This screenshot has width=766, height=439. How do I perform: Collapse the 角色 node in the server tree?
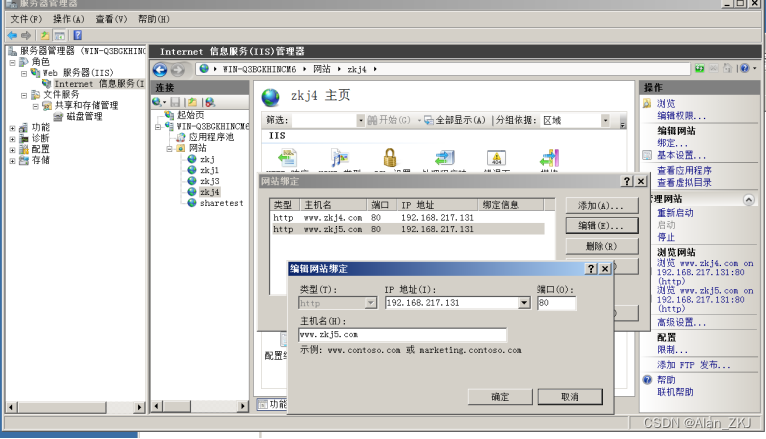(12, 62)
